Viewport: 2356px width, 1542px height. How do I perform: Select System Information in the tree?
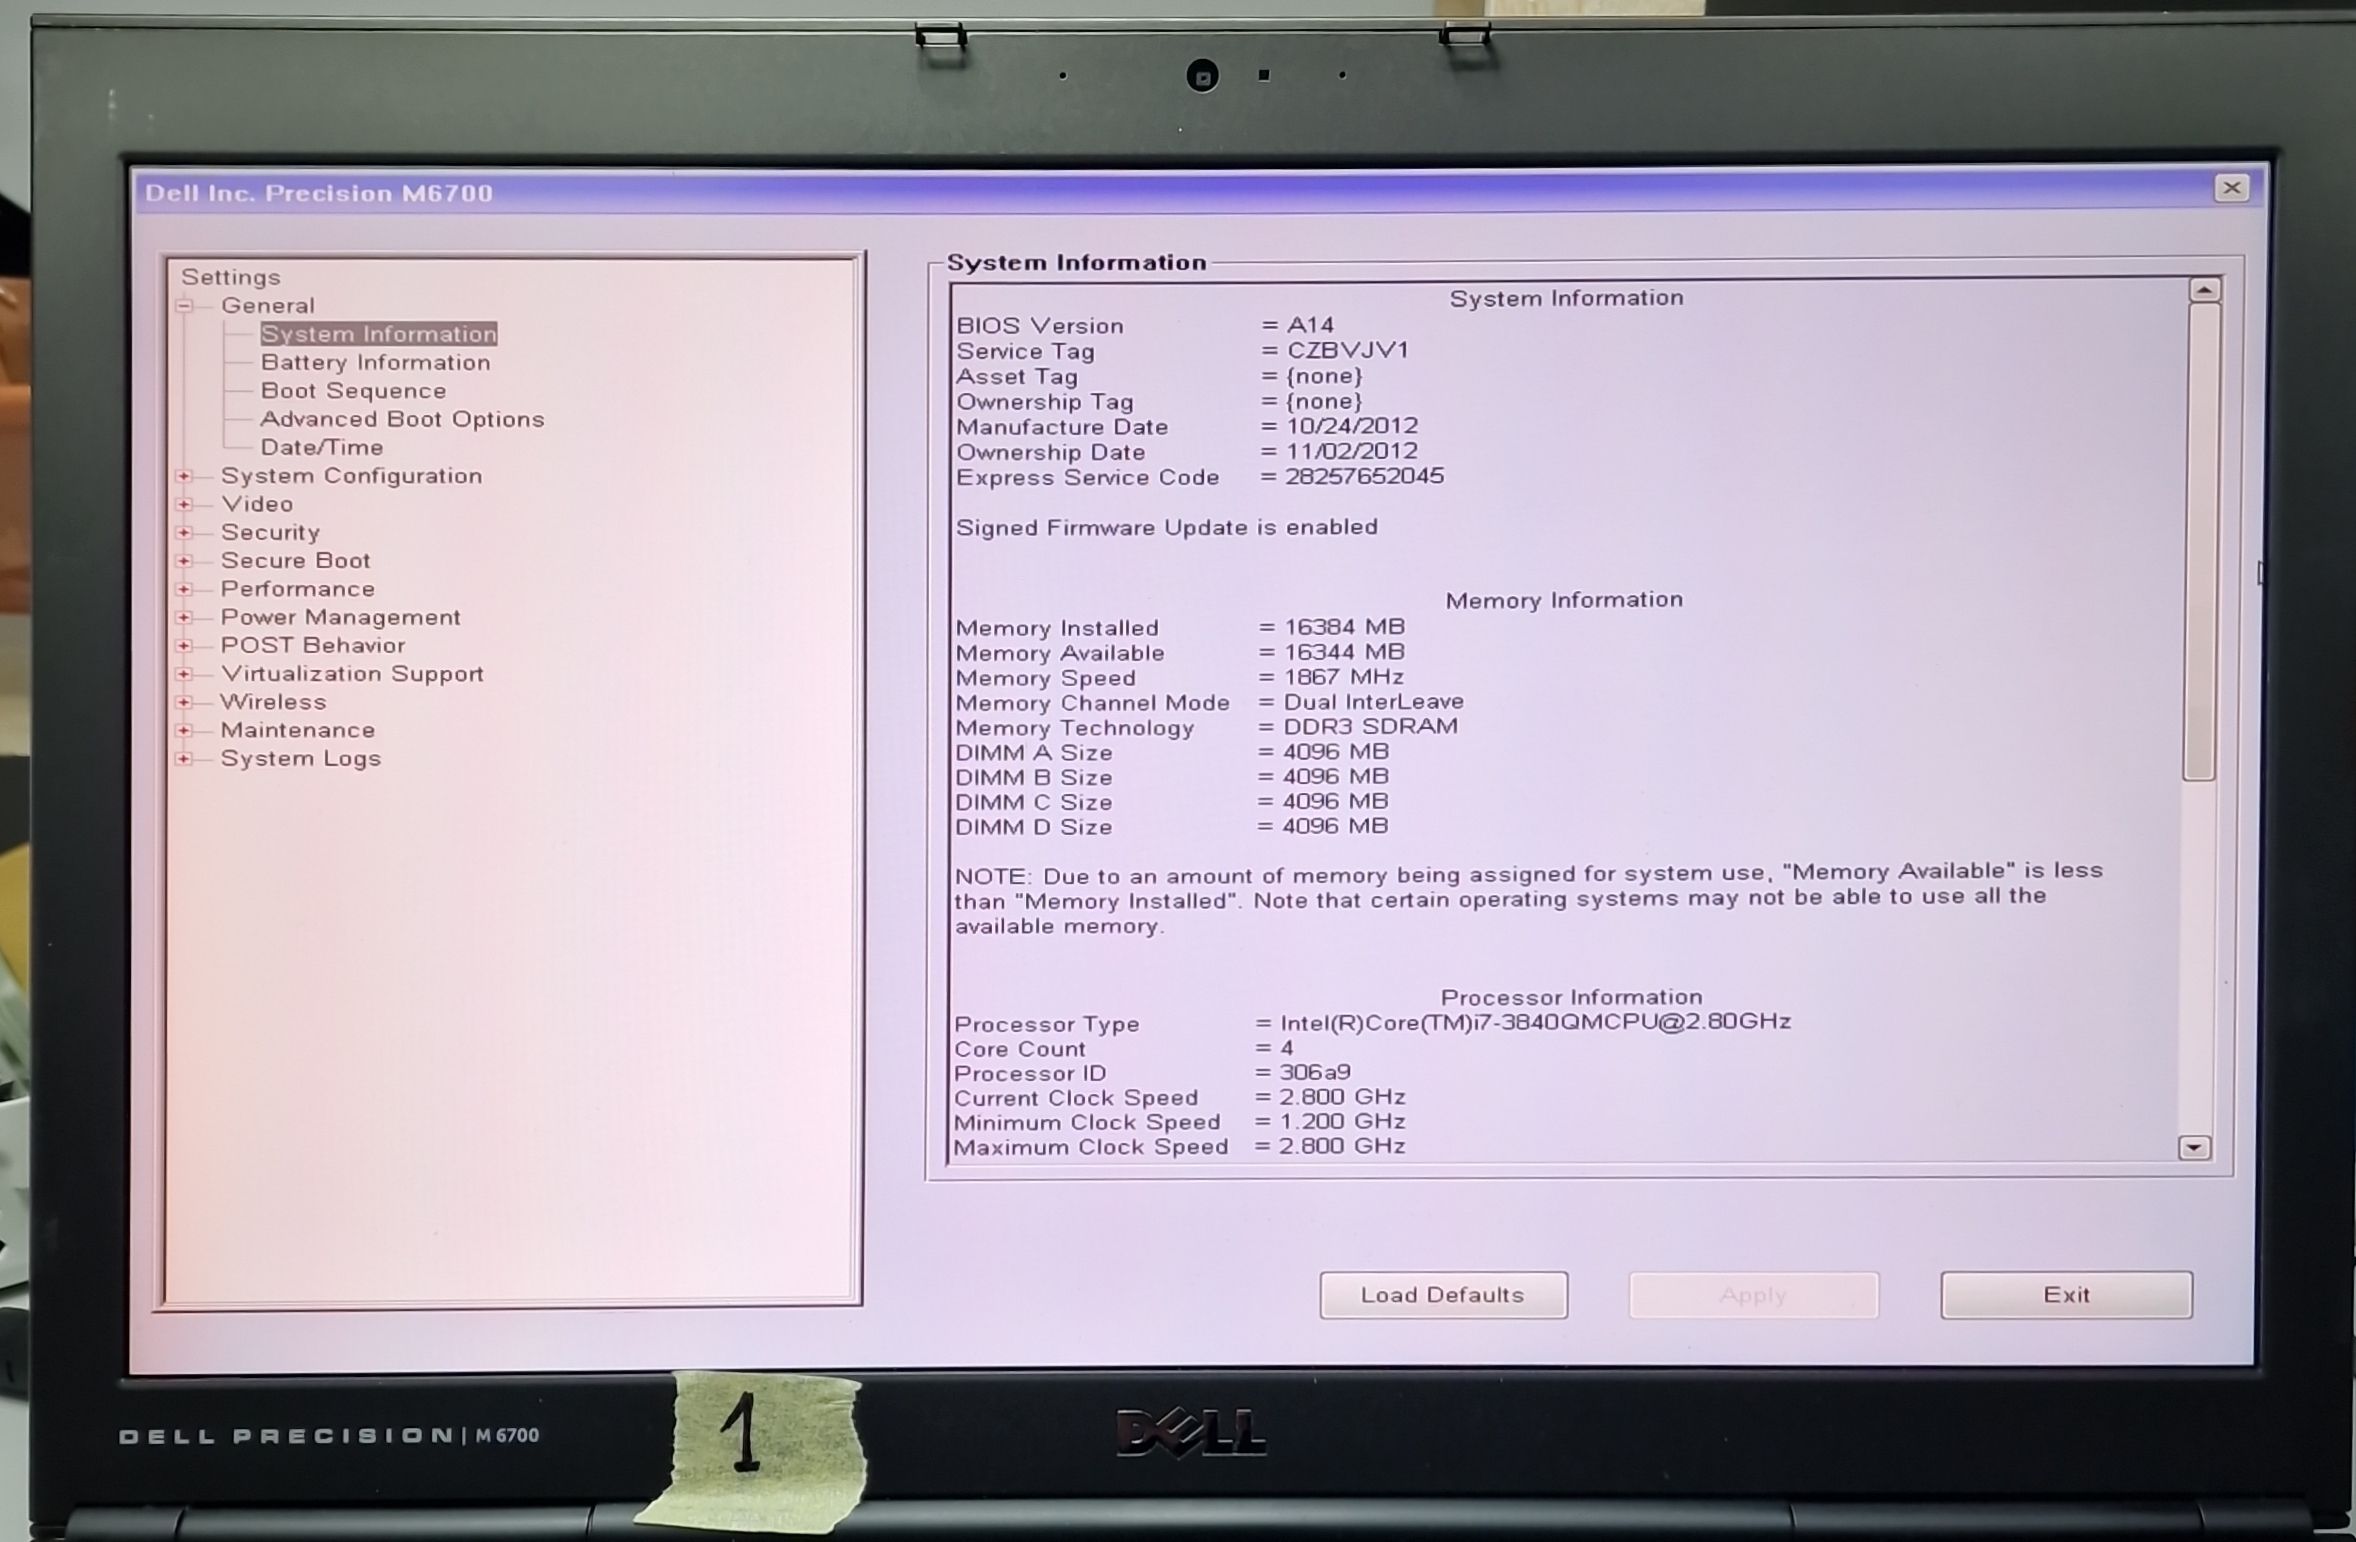pyautogui.click(x=378, y=334)
